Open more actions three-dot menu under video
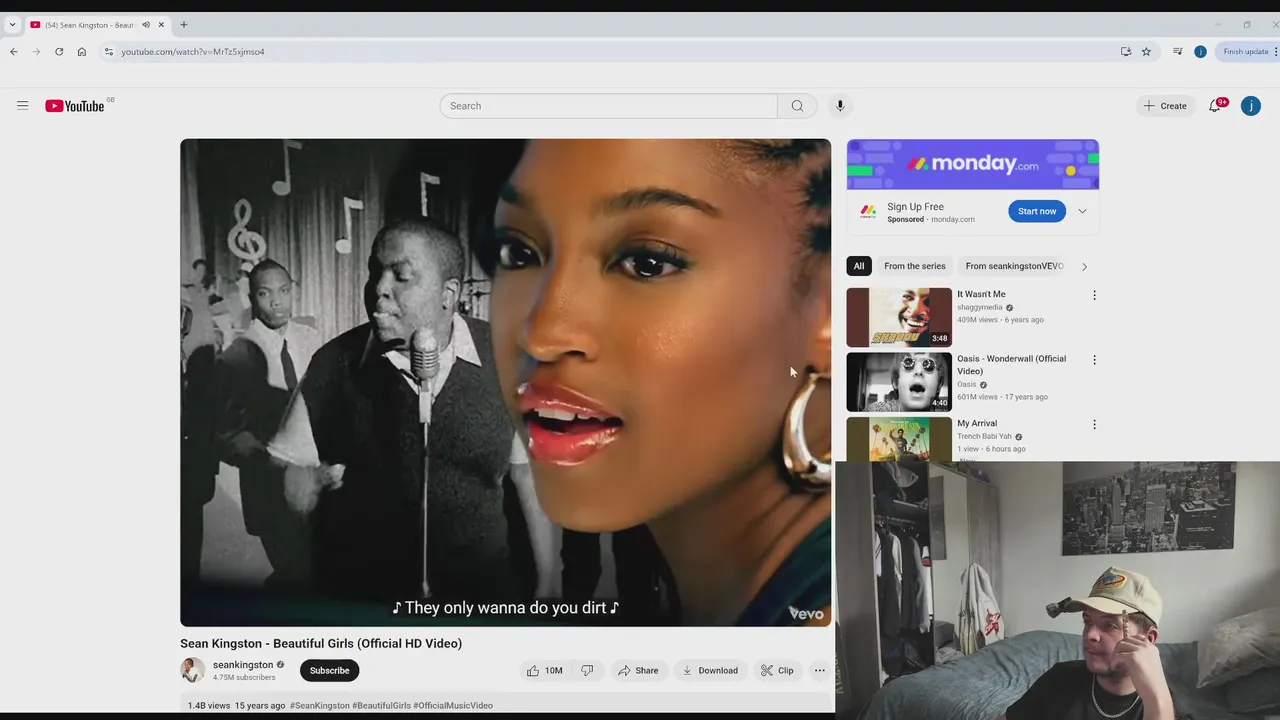Image resolution: width=1280 pixels, height=720 pixels. tap(820, 671)
